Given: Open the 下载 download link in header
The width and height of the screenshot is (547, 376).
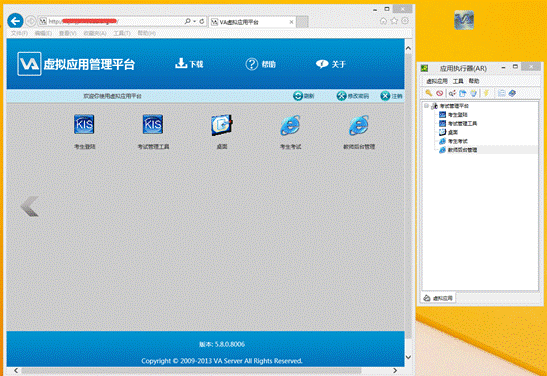Looking at the screenshot, I should (x=189, y=64).
